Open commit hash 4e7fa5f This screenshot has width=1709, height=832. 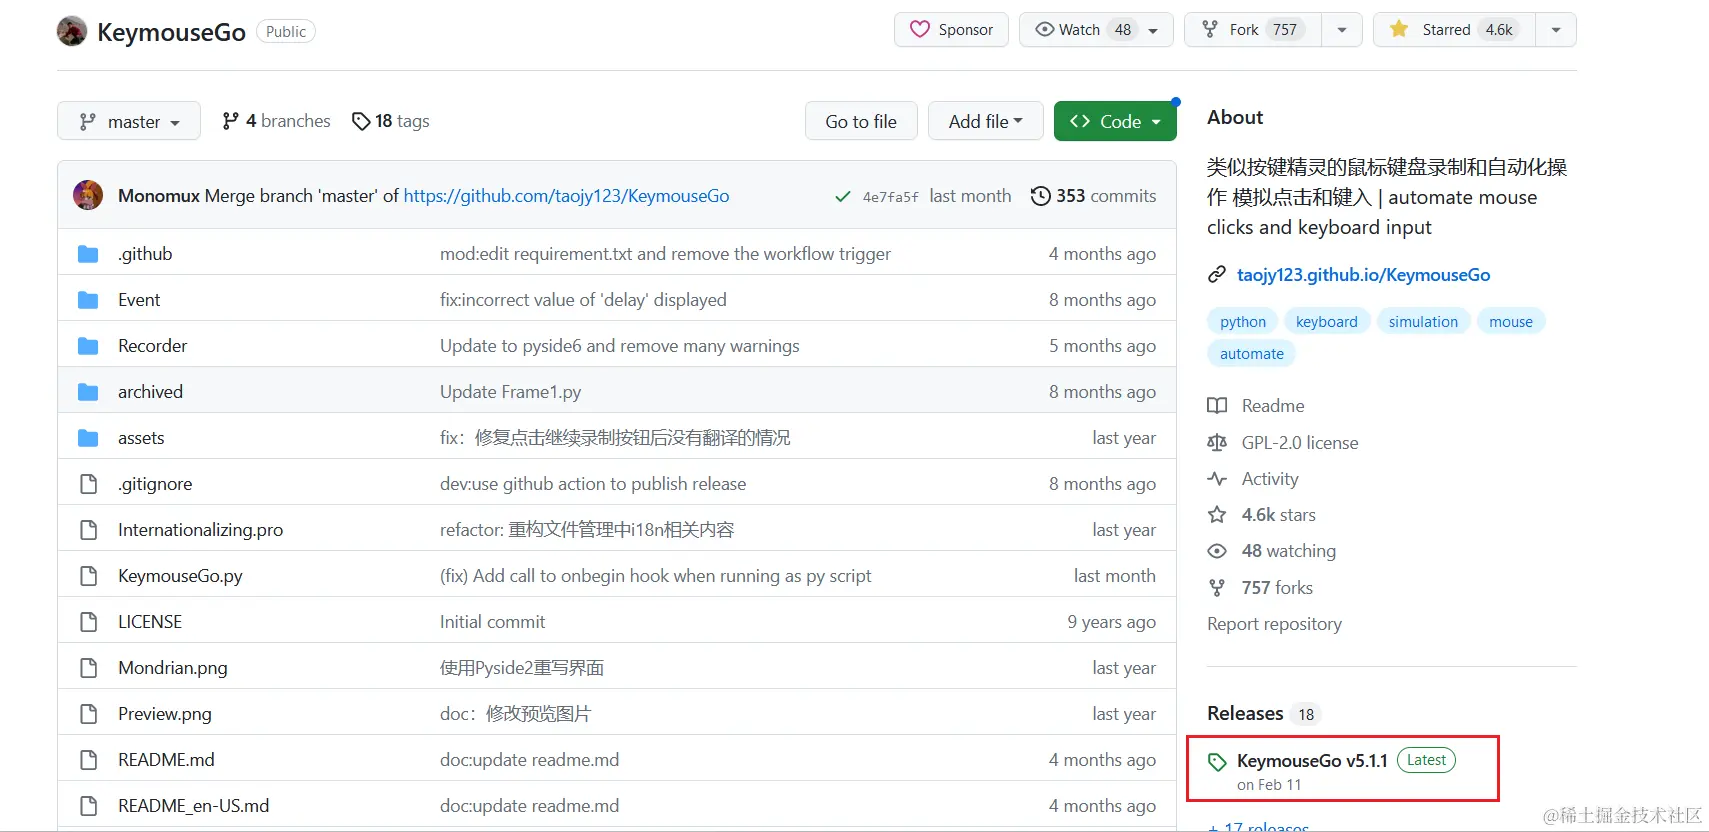890,197
